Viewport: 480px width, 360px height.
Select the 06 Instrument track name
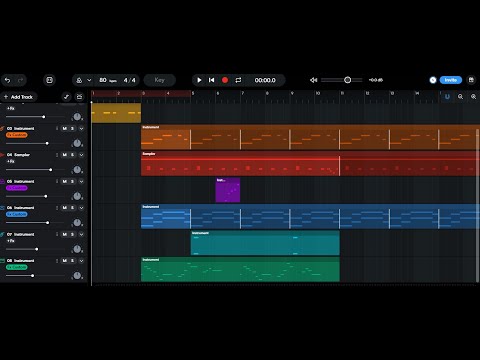[20, 208]
